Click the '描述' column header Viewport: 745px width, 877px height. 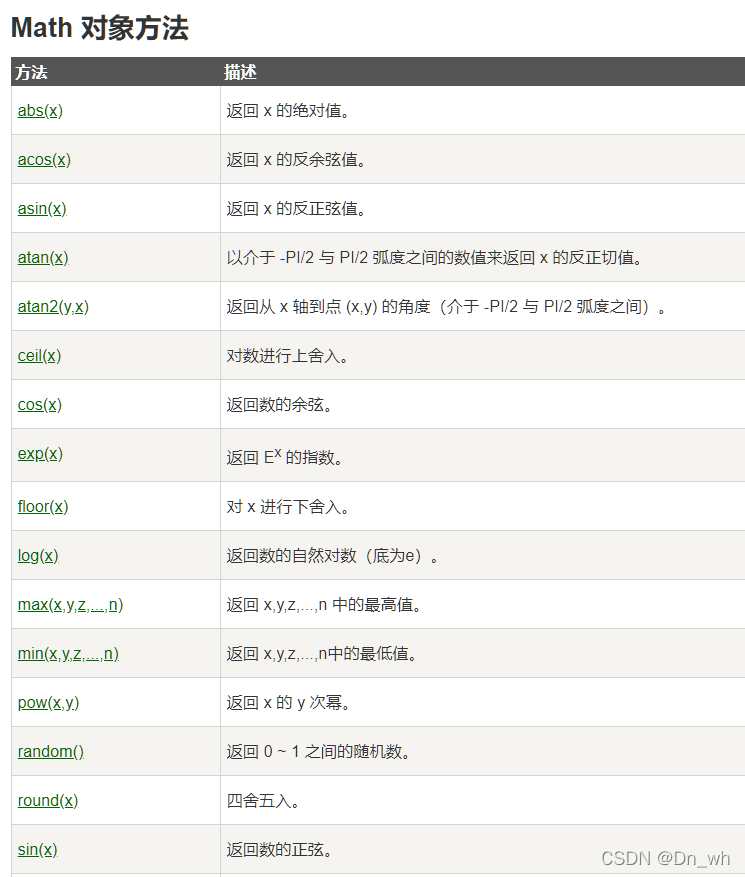tap(241, 72)
